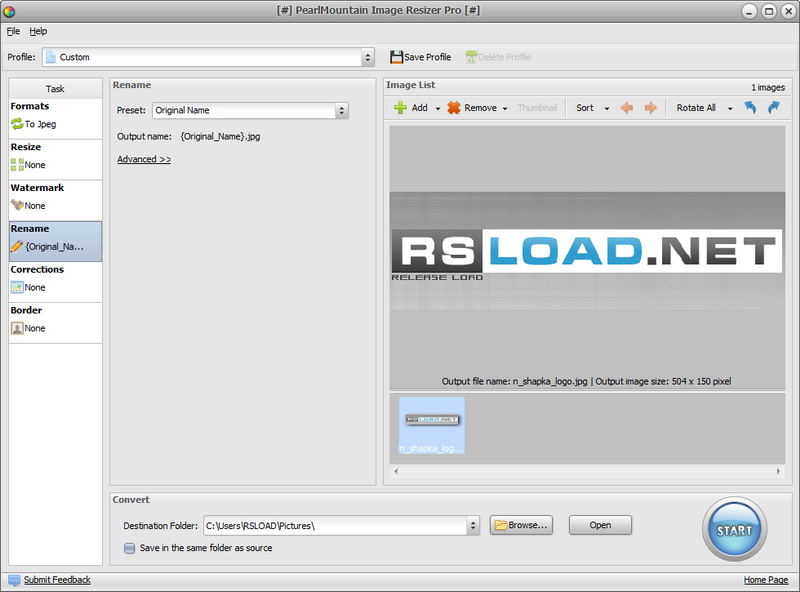Click the To Jpeg green arrows icon
800x592 pixels.
[x=17, y=124]
